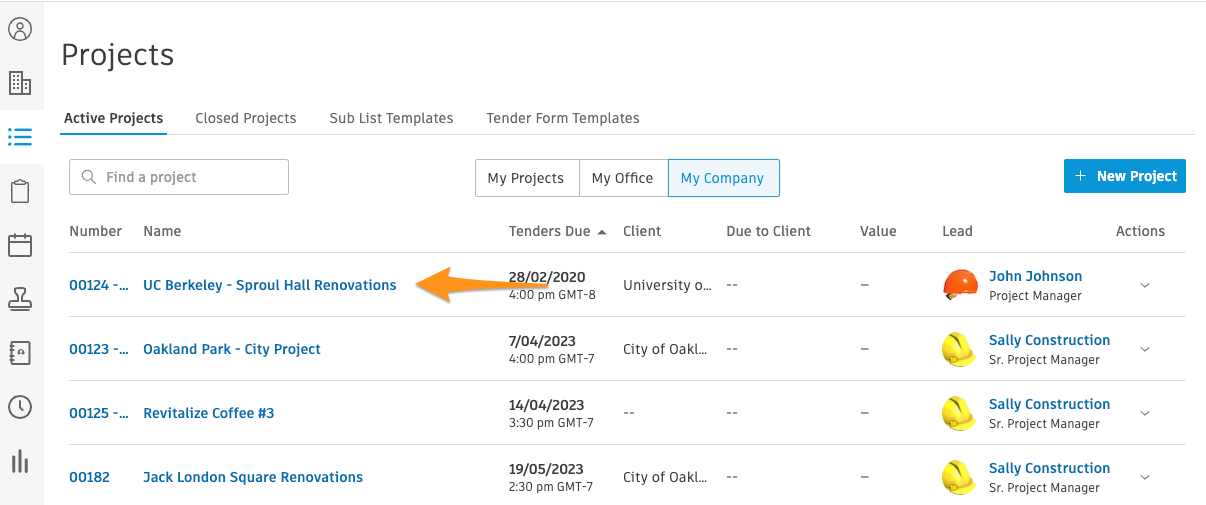Open the company building sidebar icon
Screen dimensions: 1206x505
tap(20, 83)
